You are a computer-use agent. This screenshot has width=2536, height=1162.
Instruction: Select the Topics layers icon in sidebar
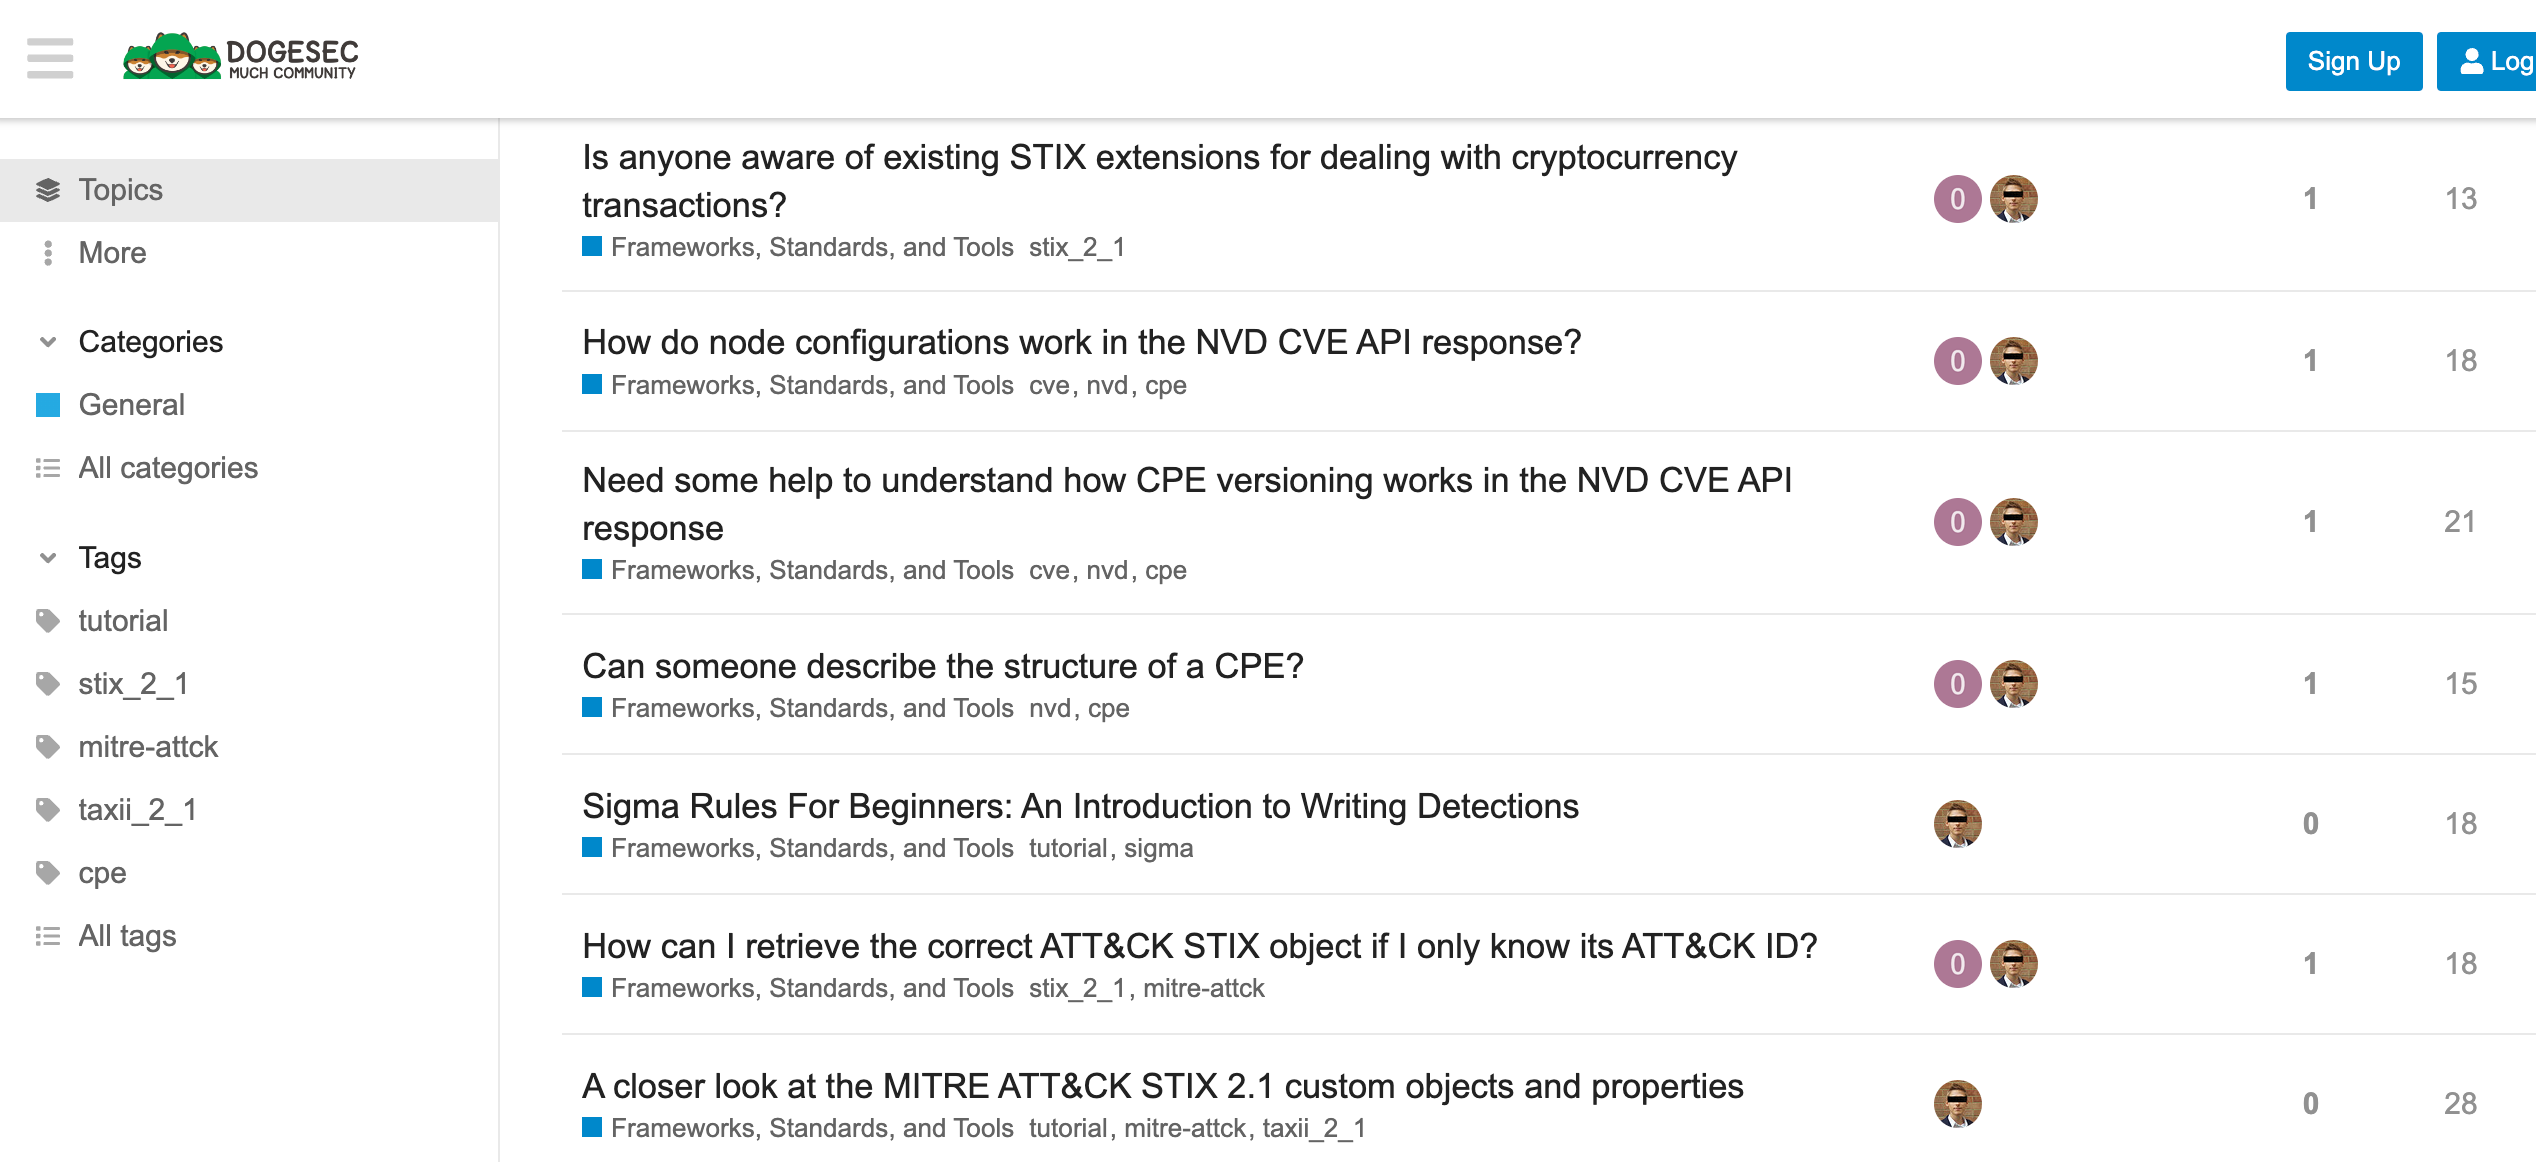pyautogui.click(x=47, y=189)
